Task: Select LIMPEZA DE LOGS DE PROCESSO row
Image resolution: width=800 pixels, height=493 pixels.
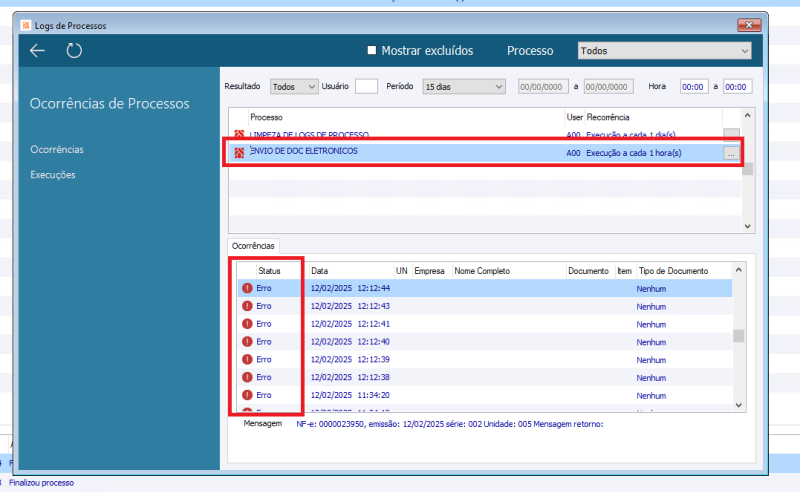Action: [484, 135]
